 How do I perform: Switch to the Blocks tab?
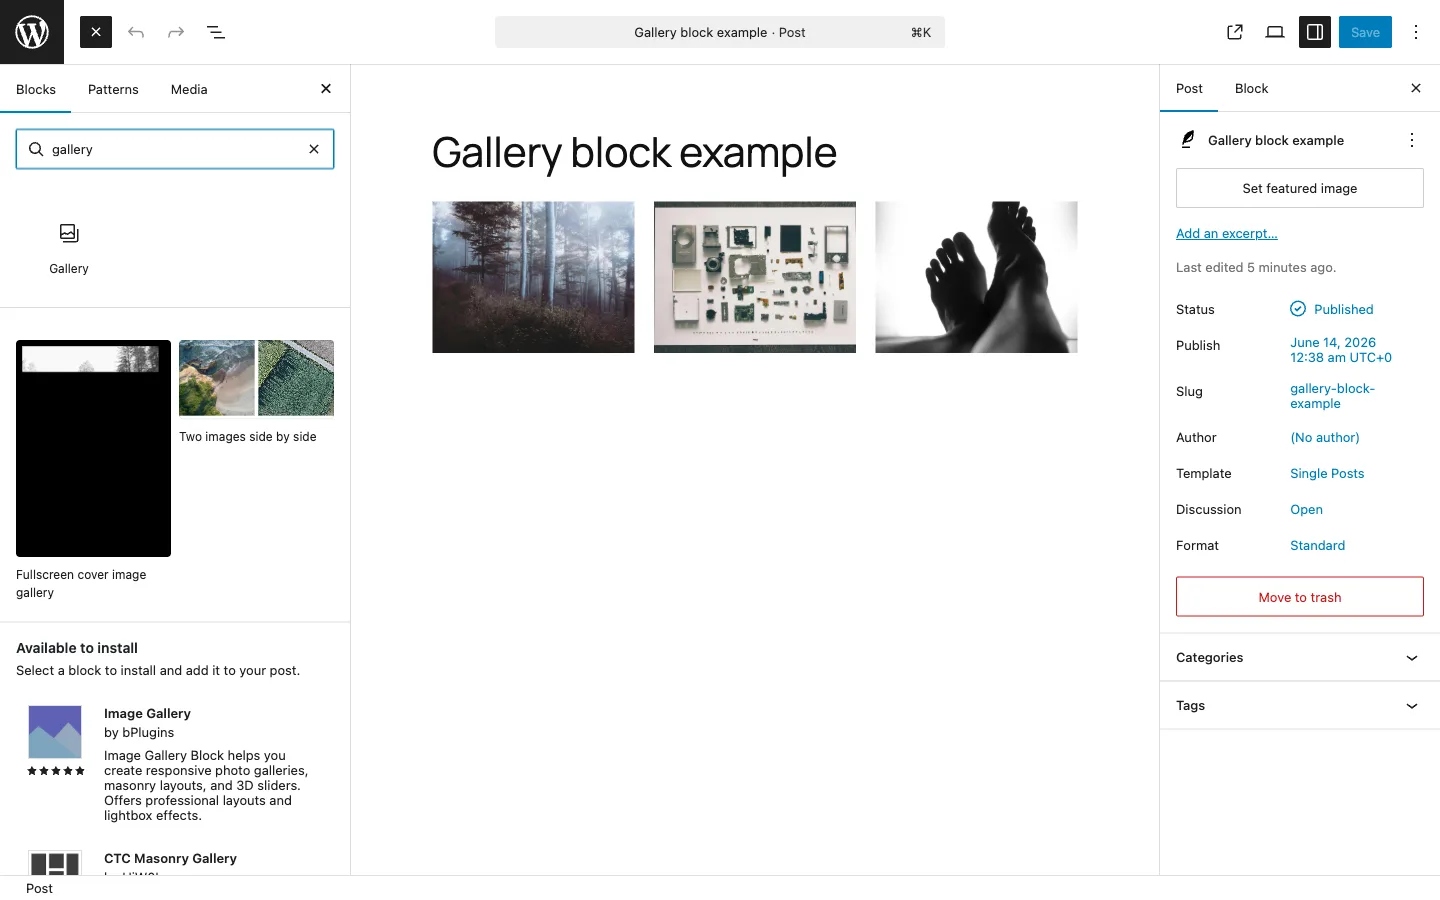click(x=36, y=89)
